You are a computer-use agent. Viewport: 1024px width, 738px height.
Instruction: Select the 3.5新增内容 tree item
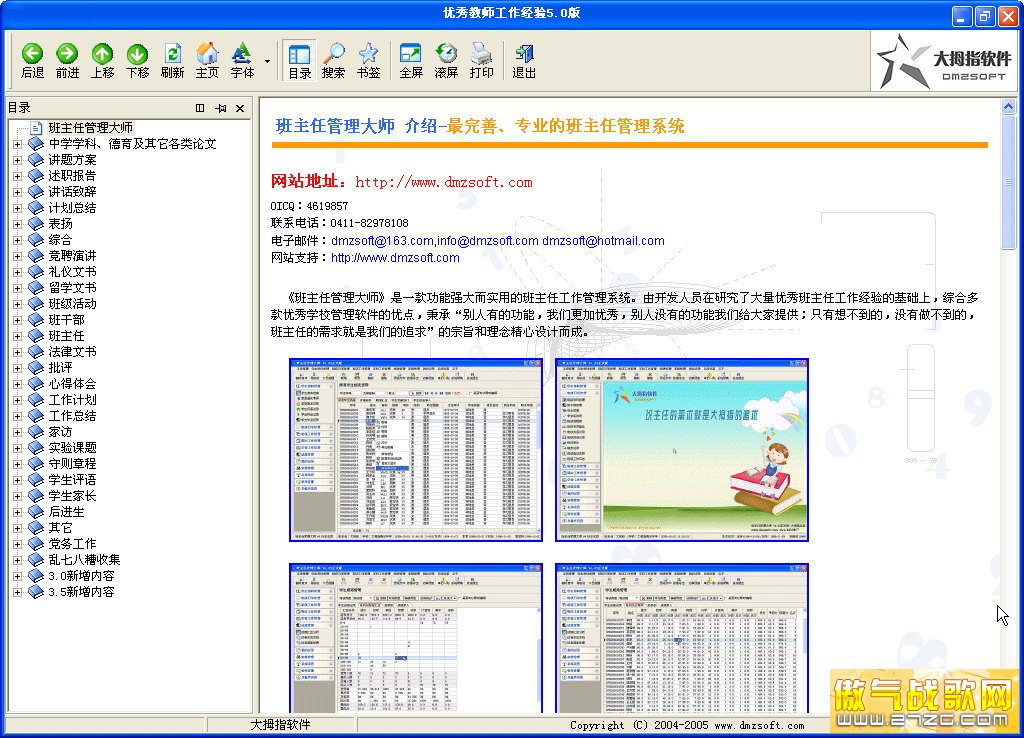81,592
